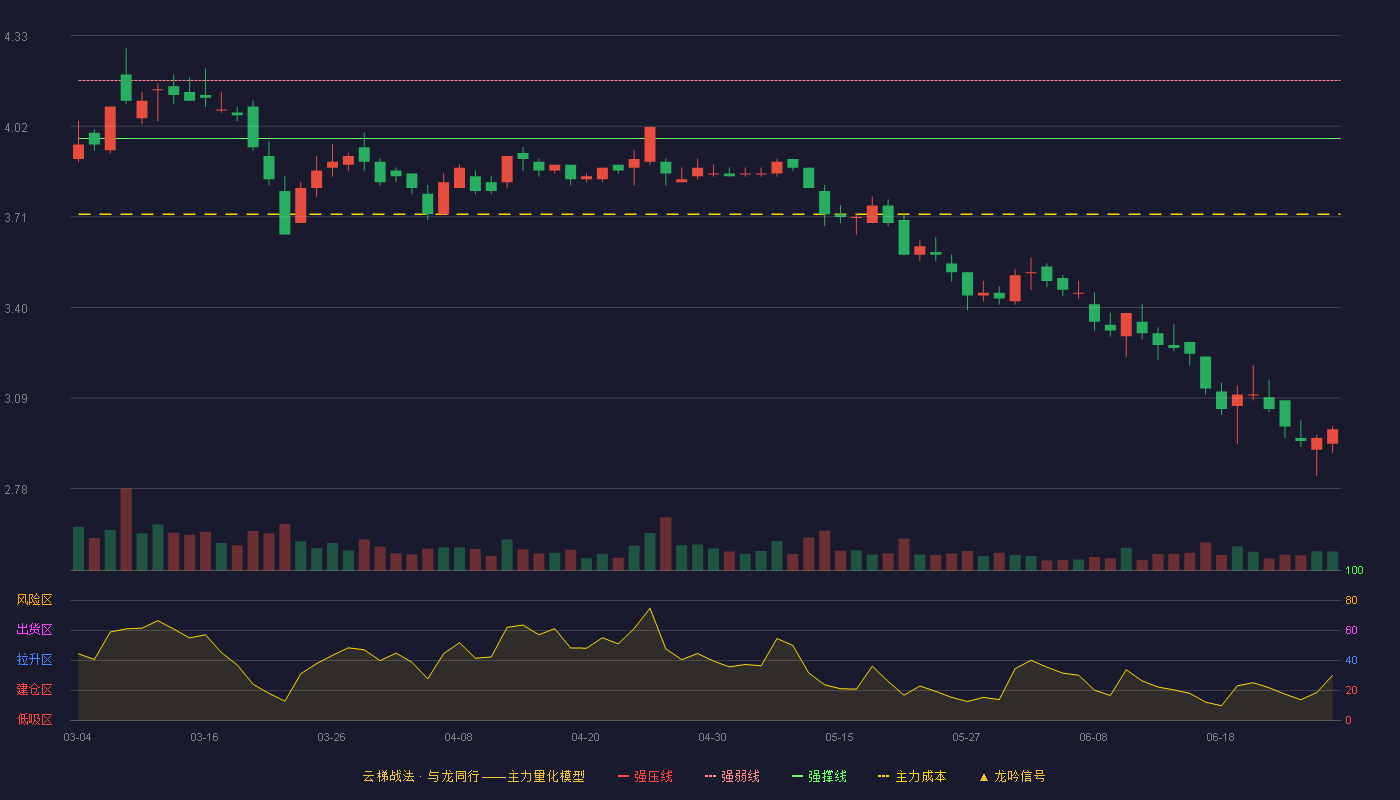Click the 06-08 date label
The height and width of the screenshot is (800, 1400).
[1094, 737]
